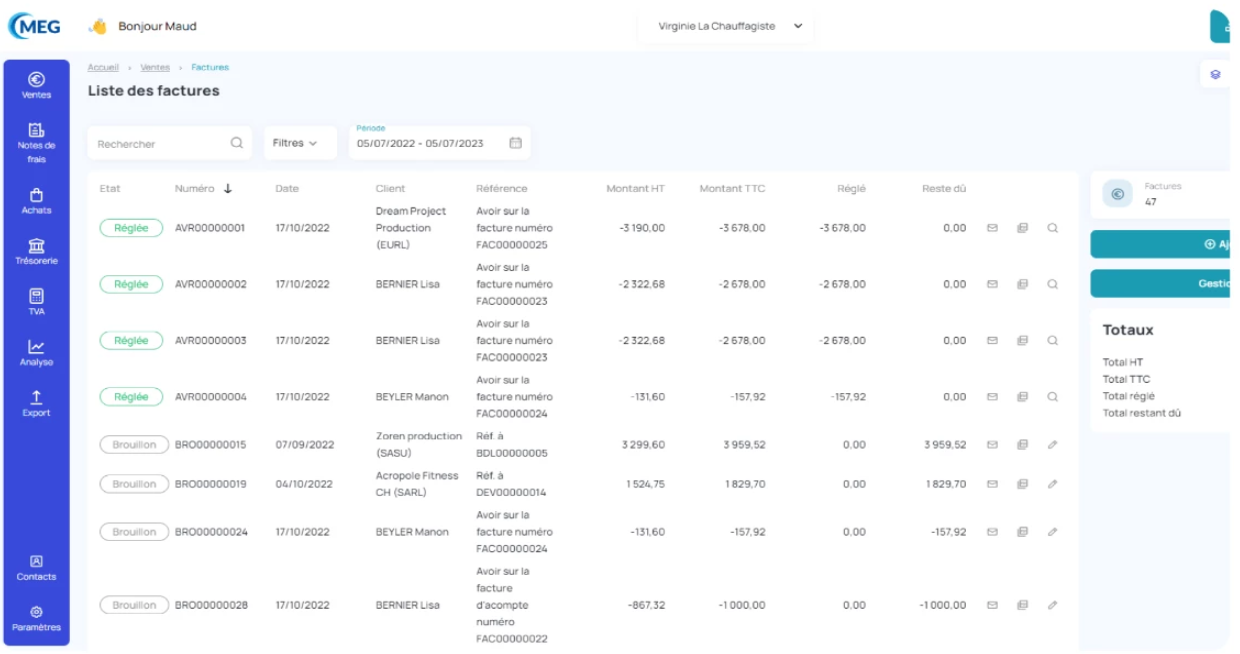The width and height of the screenshot is (1240, 654).
Task: Click the Export upload icon
Action: point(36,403)
